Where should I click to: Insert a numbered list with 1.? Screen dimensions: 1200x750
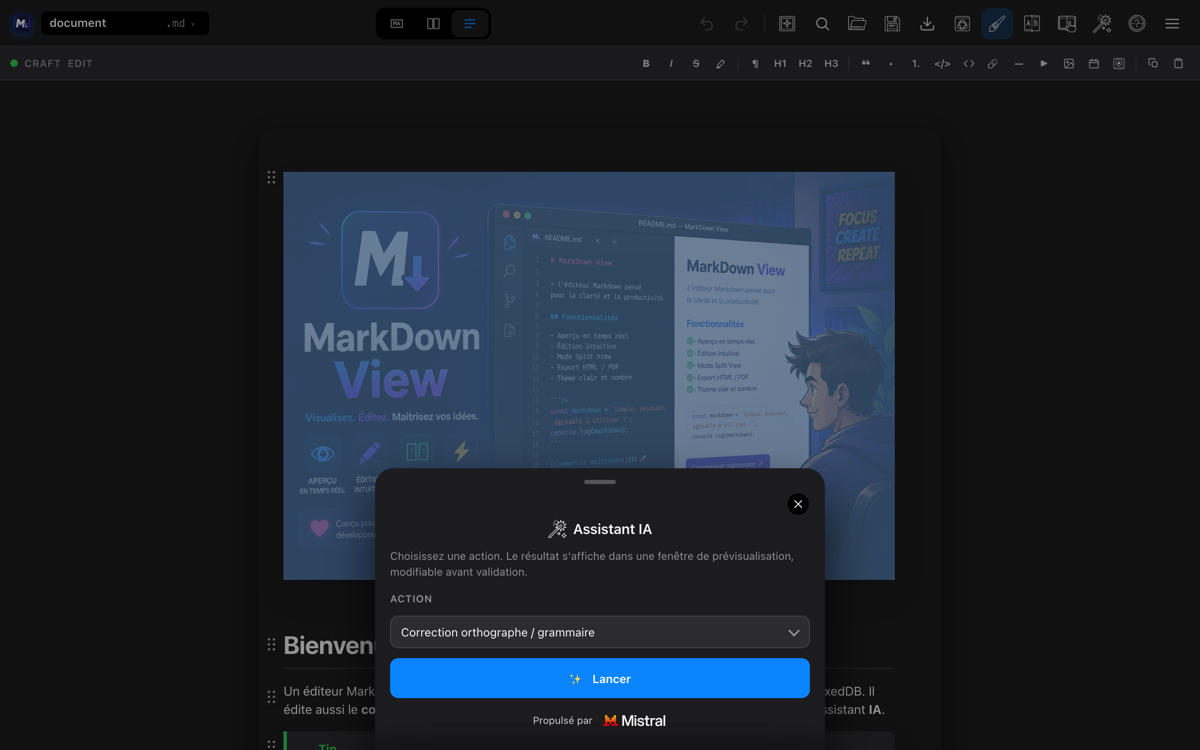click(916, 63)
